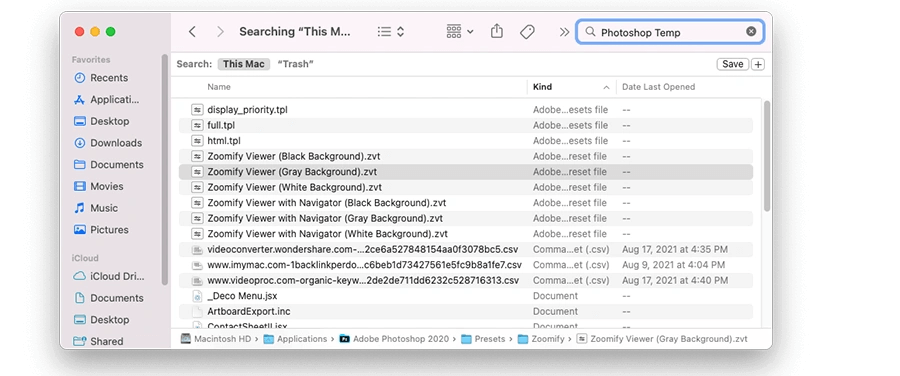900x376 pixels.
Task: Save the current search
Action: (732, 64)
